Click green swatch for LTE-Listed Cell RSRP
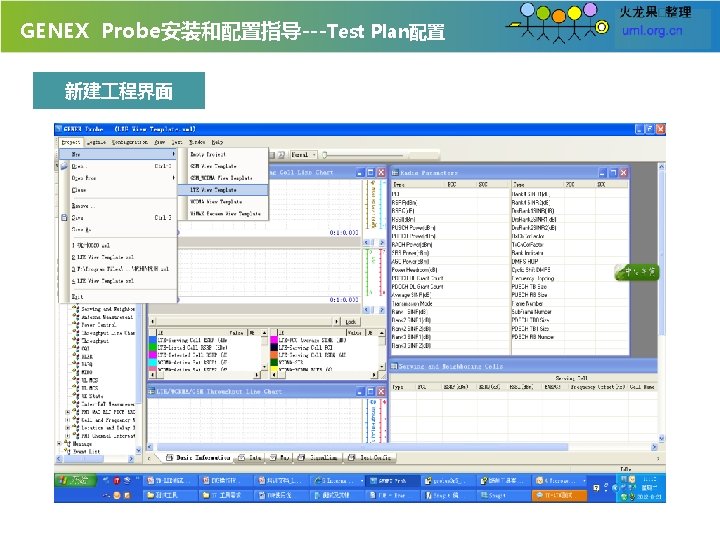Screen dimensions: 720x540 tap(152, 348)
